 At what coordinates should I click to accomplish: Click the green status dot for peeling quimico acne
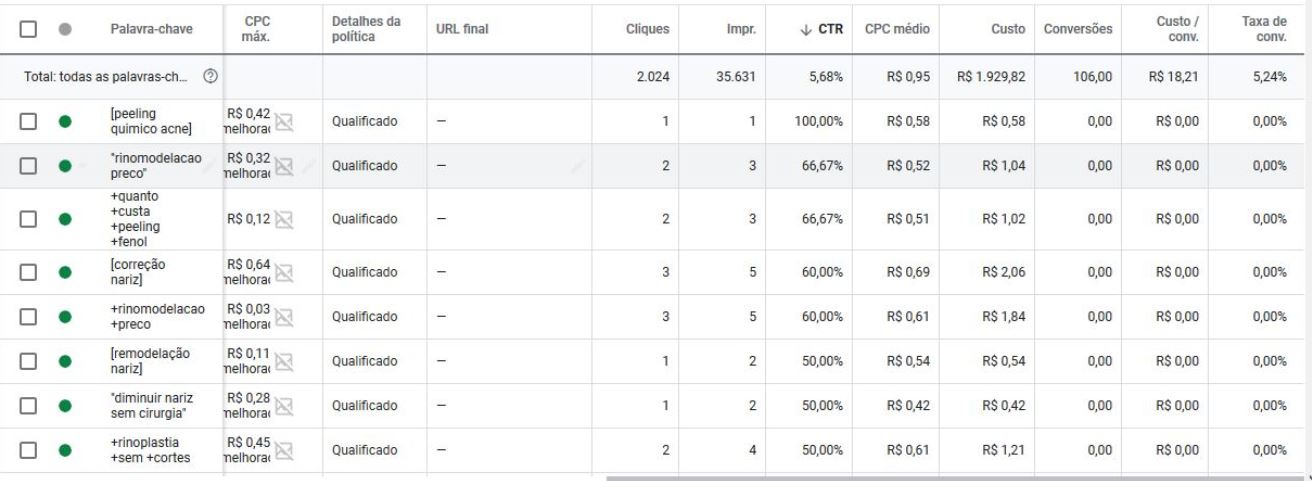tap(65, 122)
